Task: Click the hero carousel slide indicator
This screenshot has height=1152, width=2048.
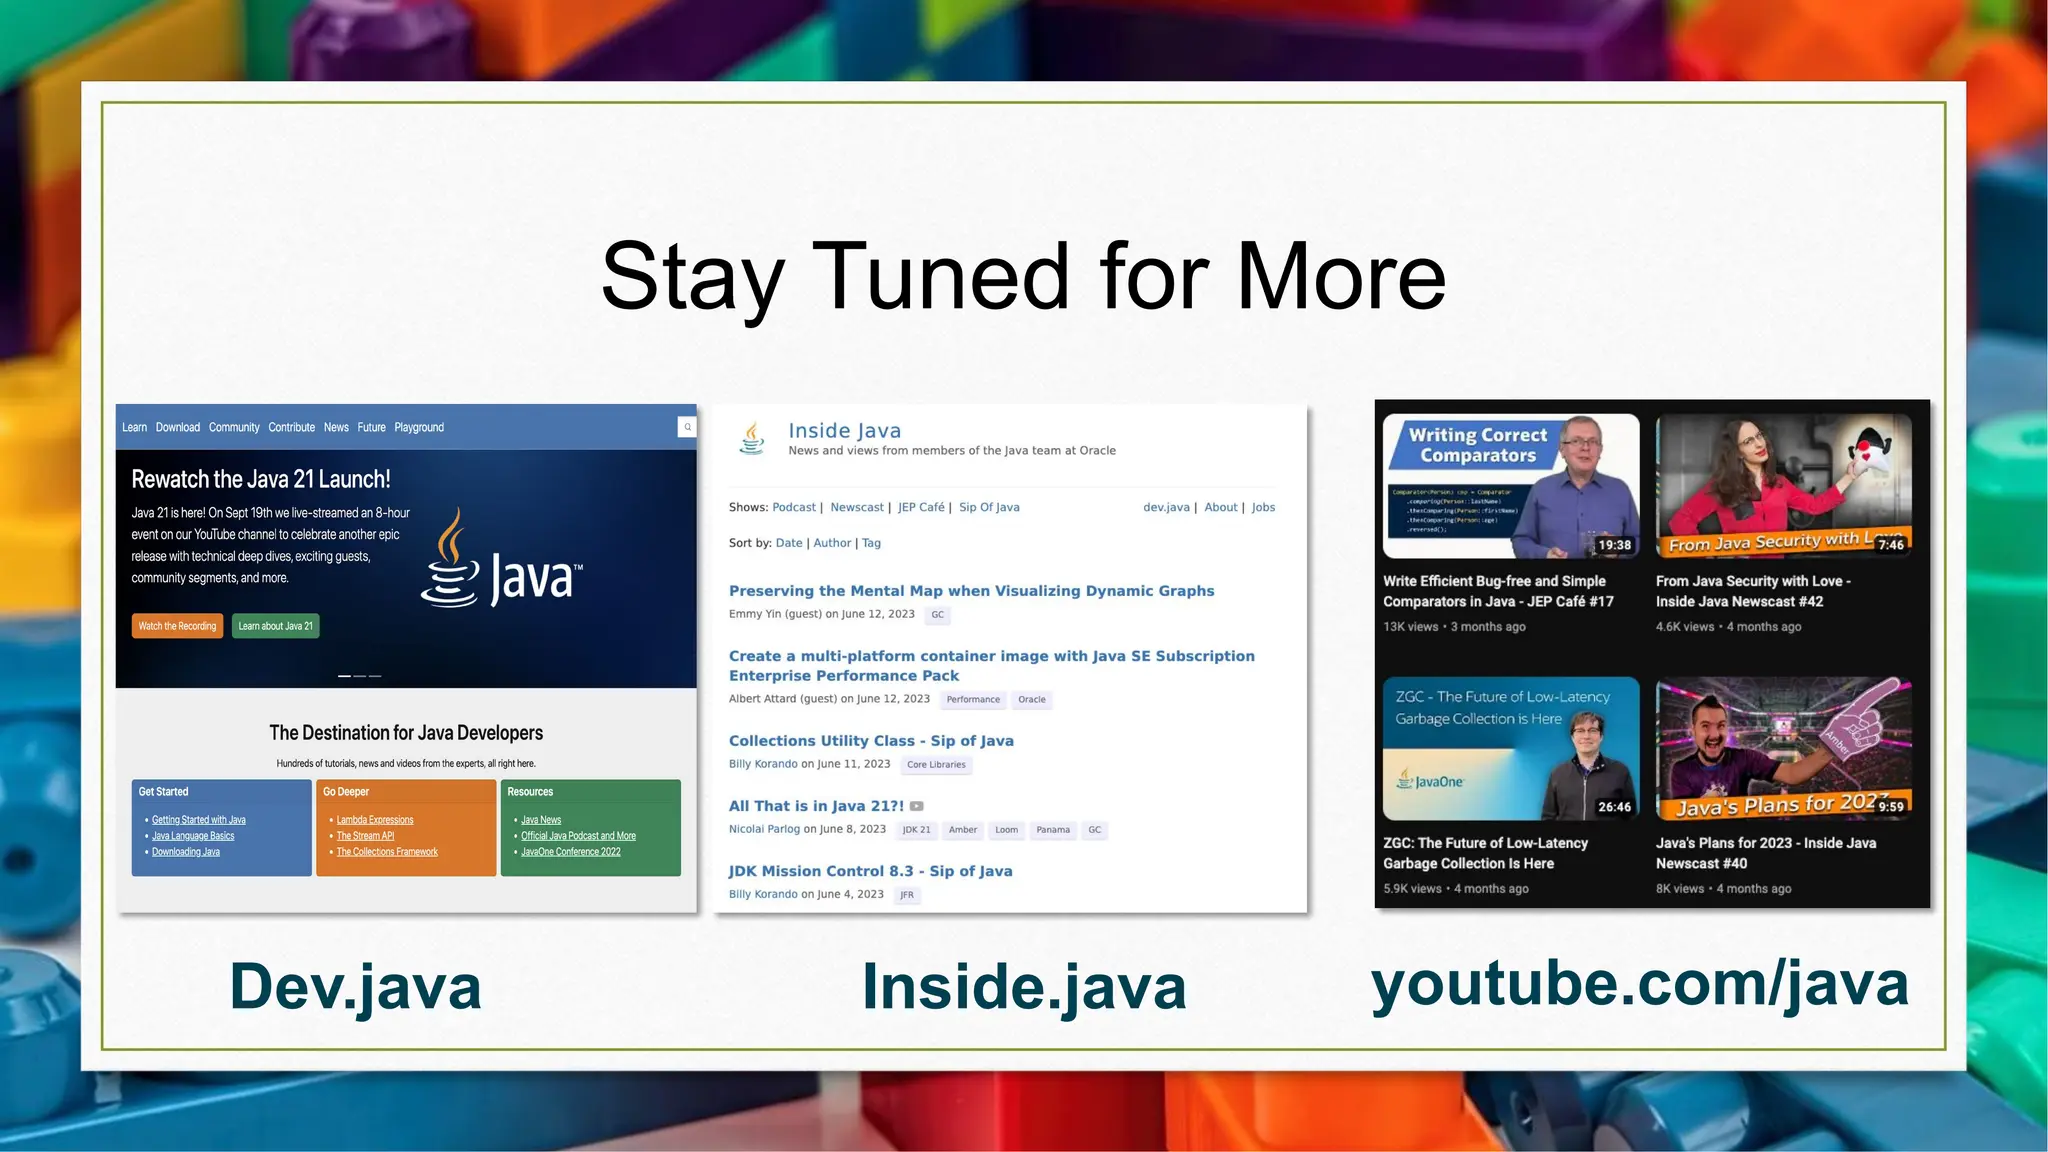Action: pyautogui.click(x=359, y=676)
